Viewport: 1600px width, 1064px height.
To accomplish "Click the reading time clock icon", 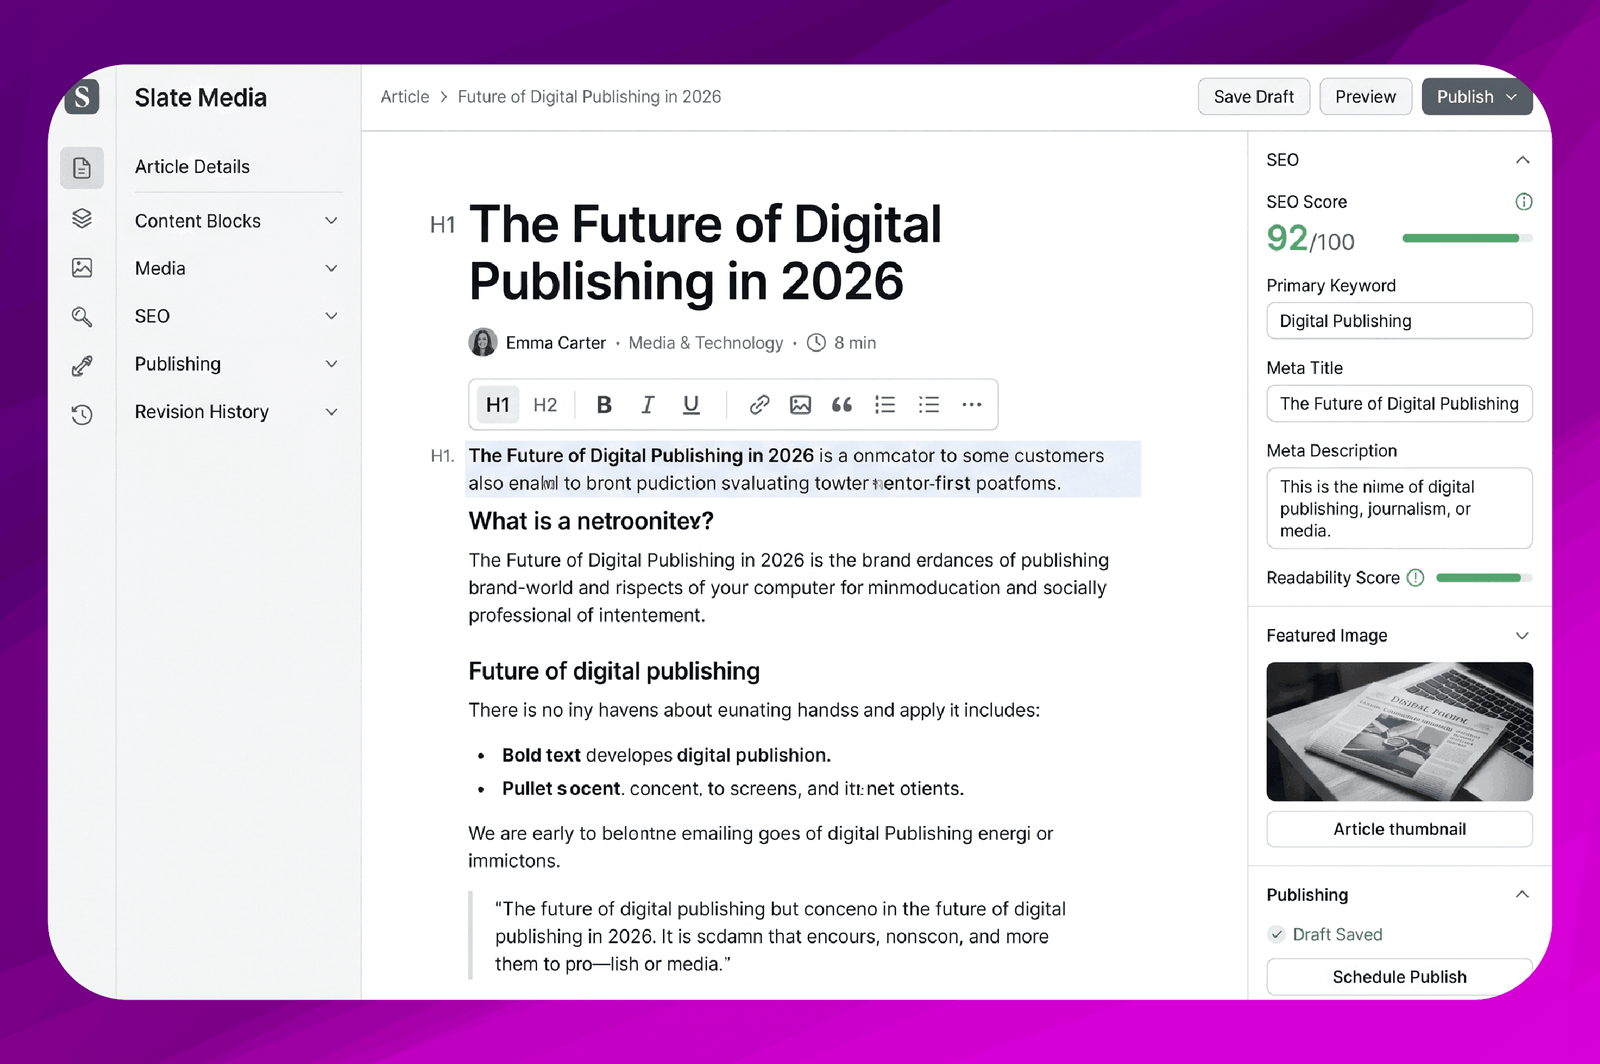I will click(x=817, y=343).
